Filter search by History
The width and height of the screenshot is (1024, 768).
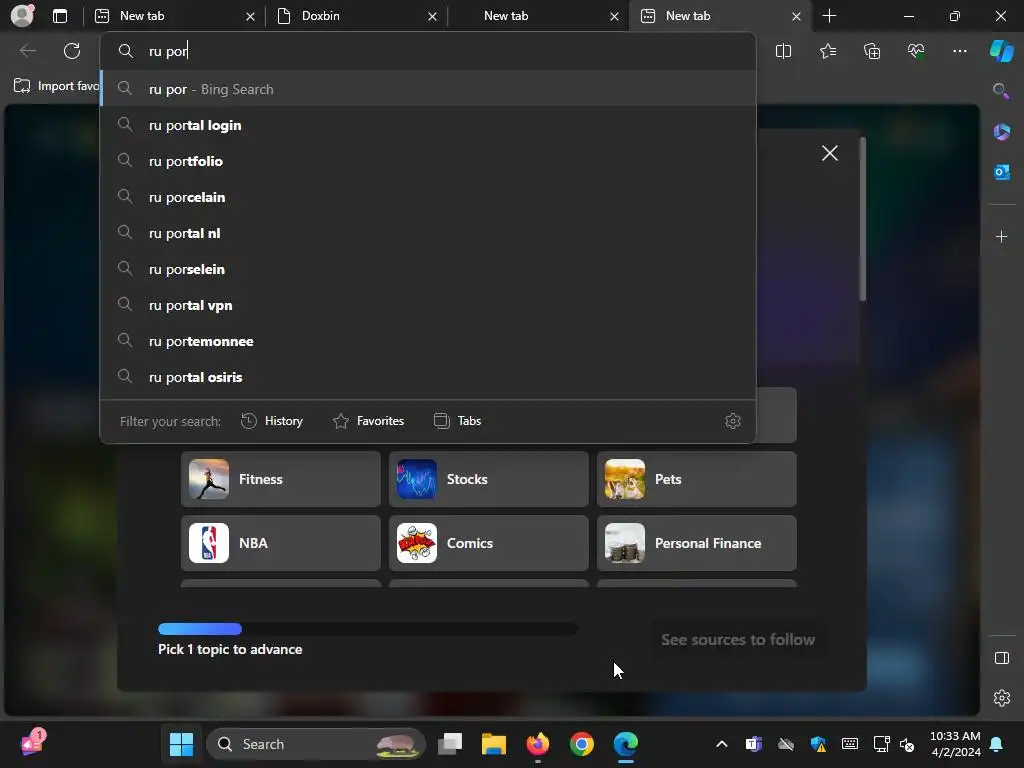[x=272, y=421]
